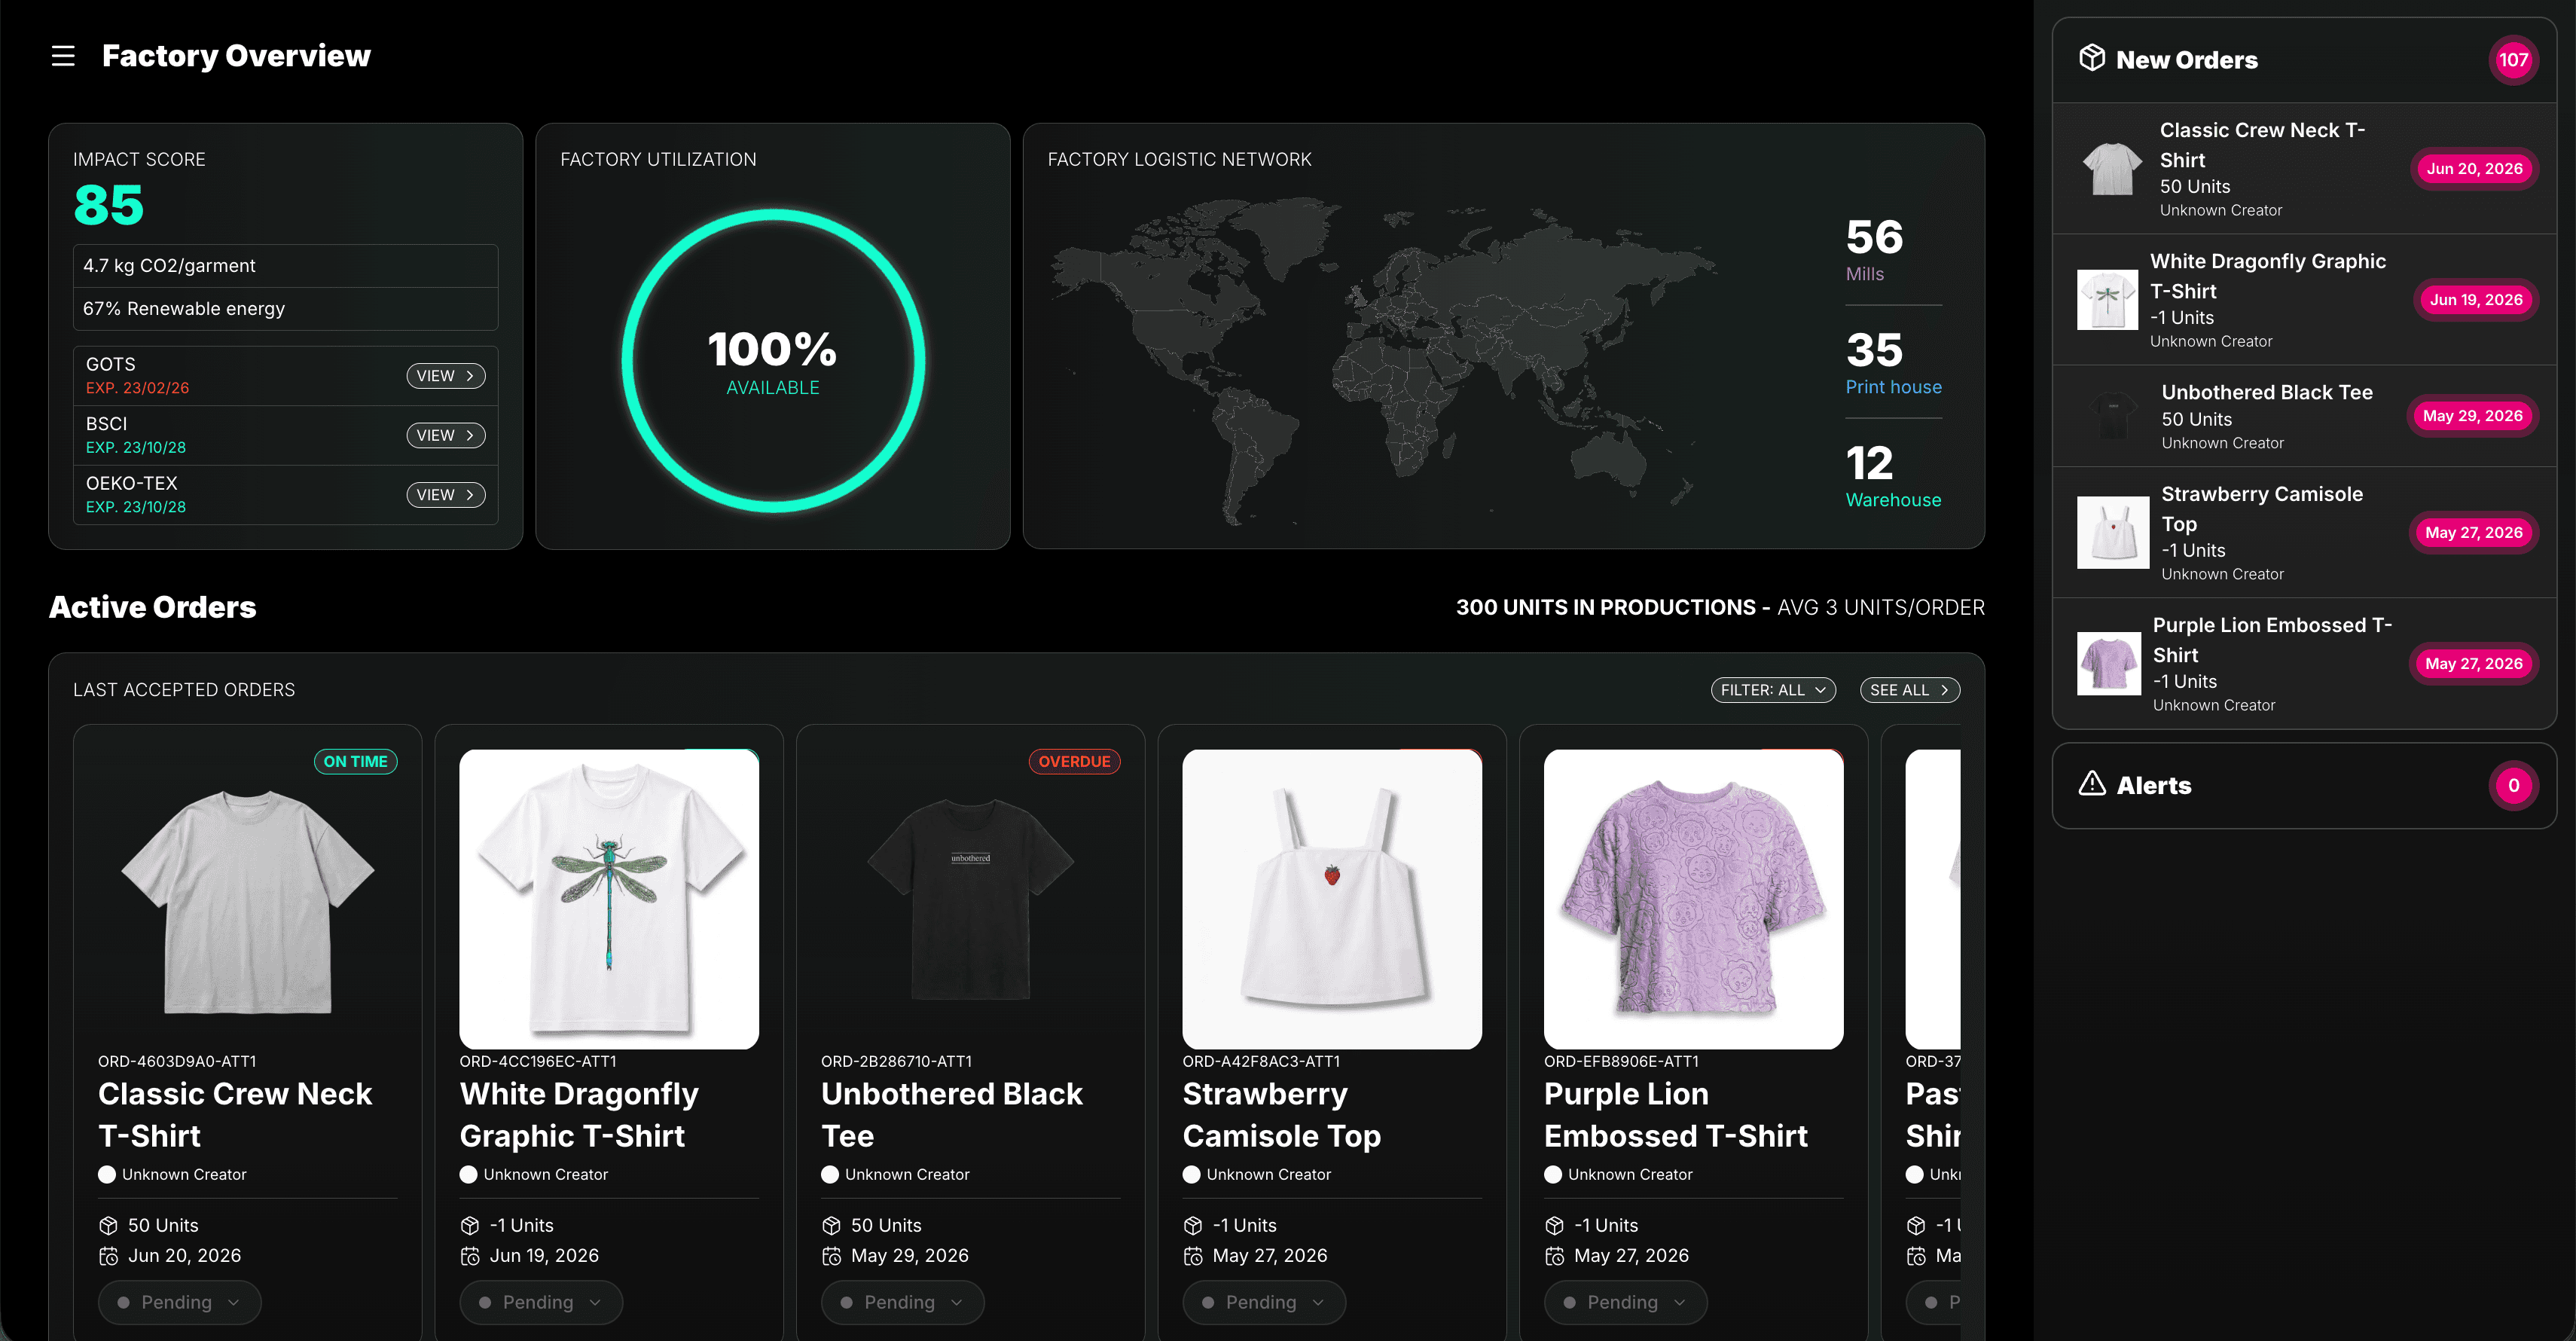Click the Impact Score value 85
Image resolution: width=2576 pixels, height=1341 pixels.
click(109, 205)
